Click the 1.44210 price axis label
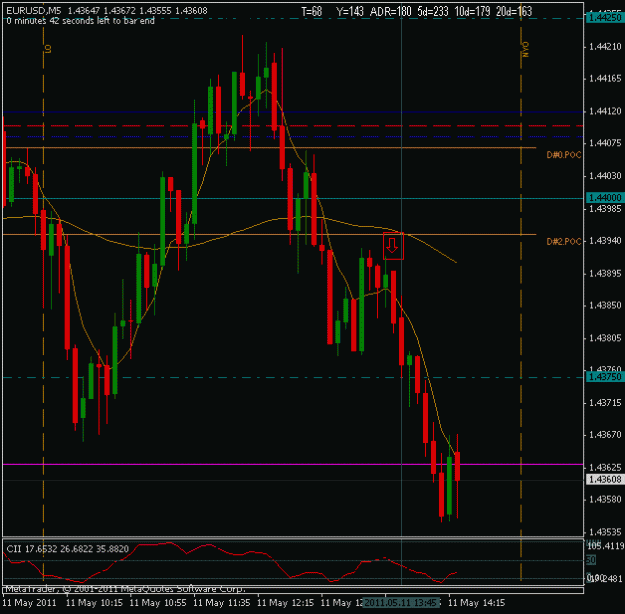The width and height of the screenshot is (625, 614). coord(605,47)
